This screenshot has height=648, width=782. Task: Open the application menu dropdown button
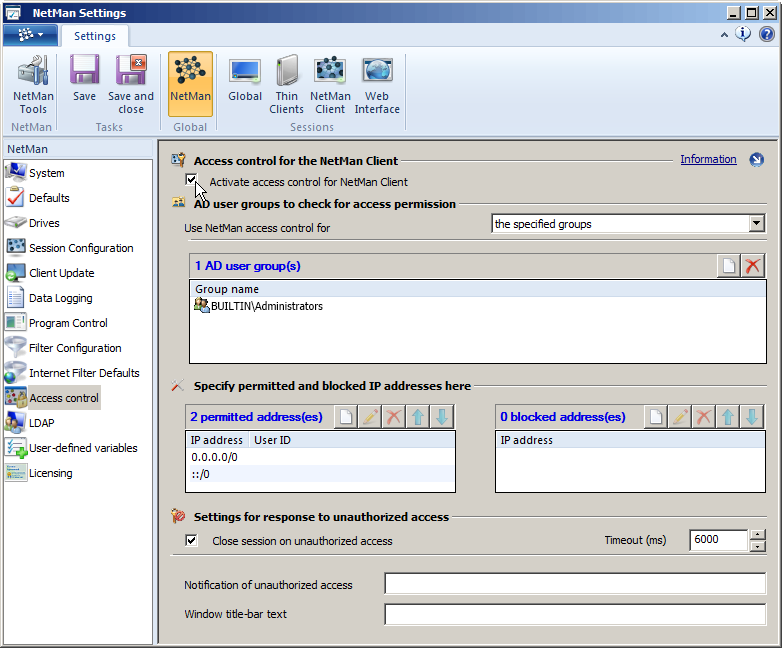[30, 35]
